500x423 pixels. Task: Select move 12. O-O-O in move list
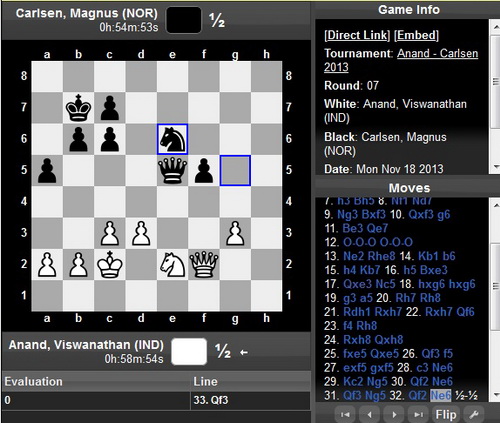(360, 242)
